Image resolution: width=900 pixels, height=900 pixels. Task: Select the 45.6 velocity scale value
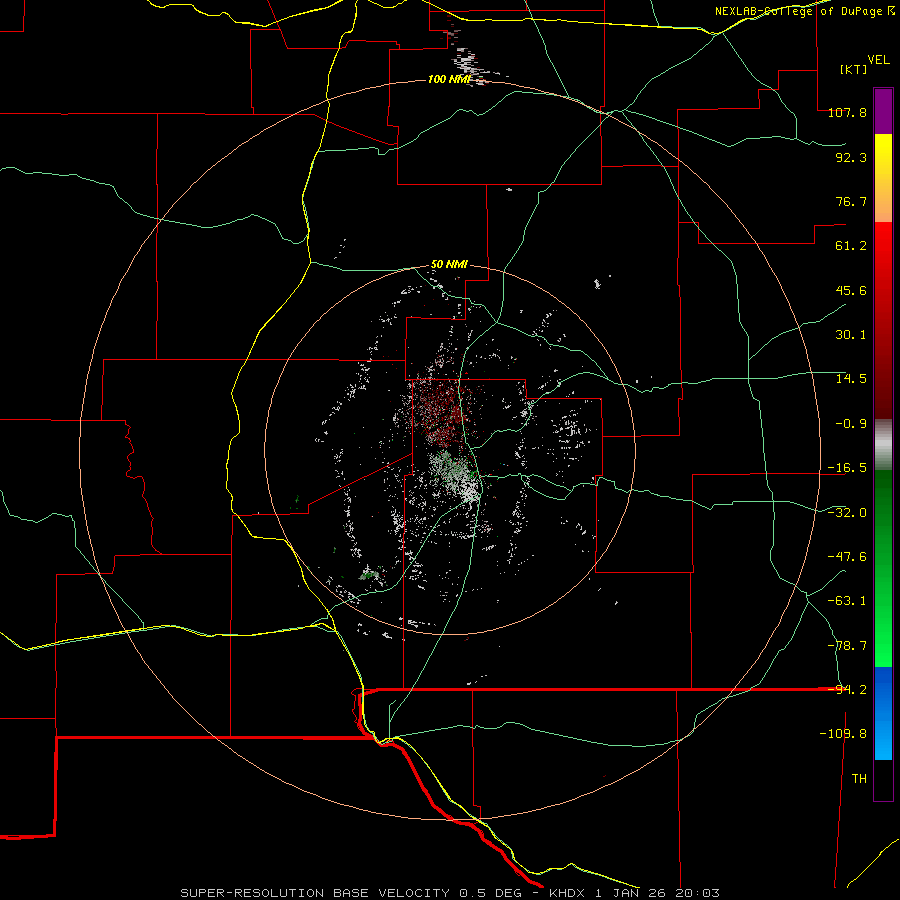click(x=851, y=290)
